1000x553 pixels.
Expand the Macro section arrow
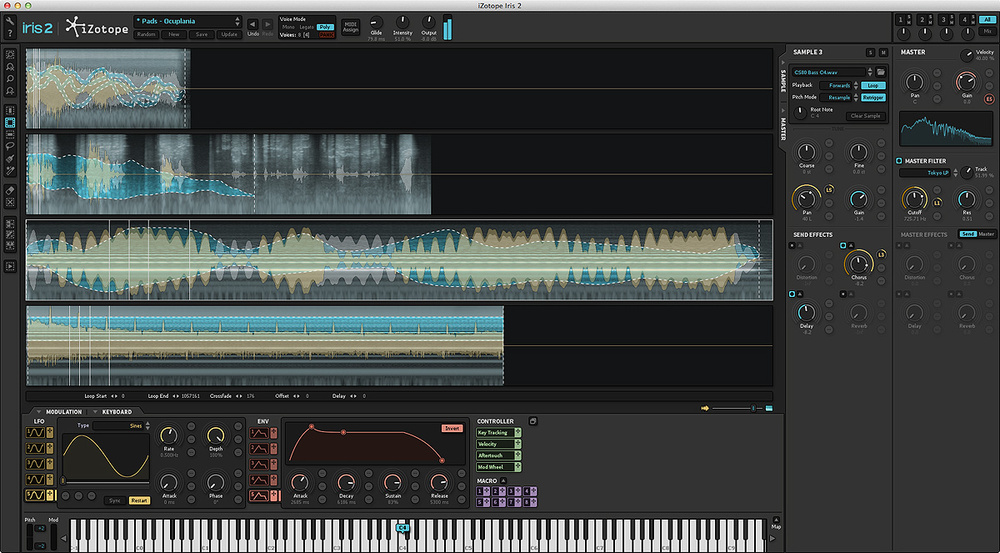click(503, 481)
